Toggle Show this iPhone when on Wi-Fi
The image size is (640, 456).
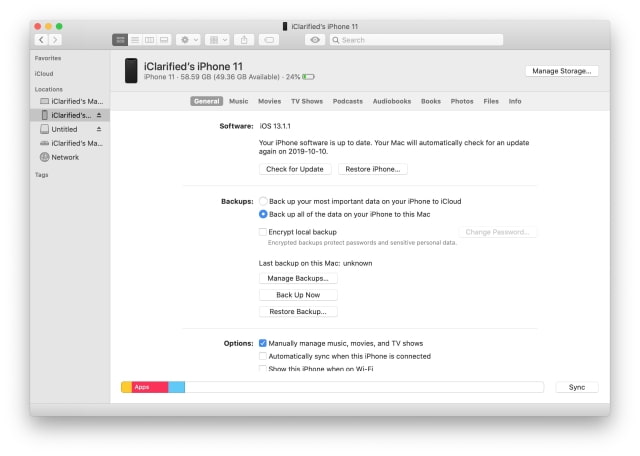[x=263, y=368]
